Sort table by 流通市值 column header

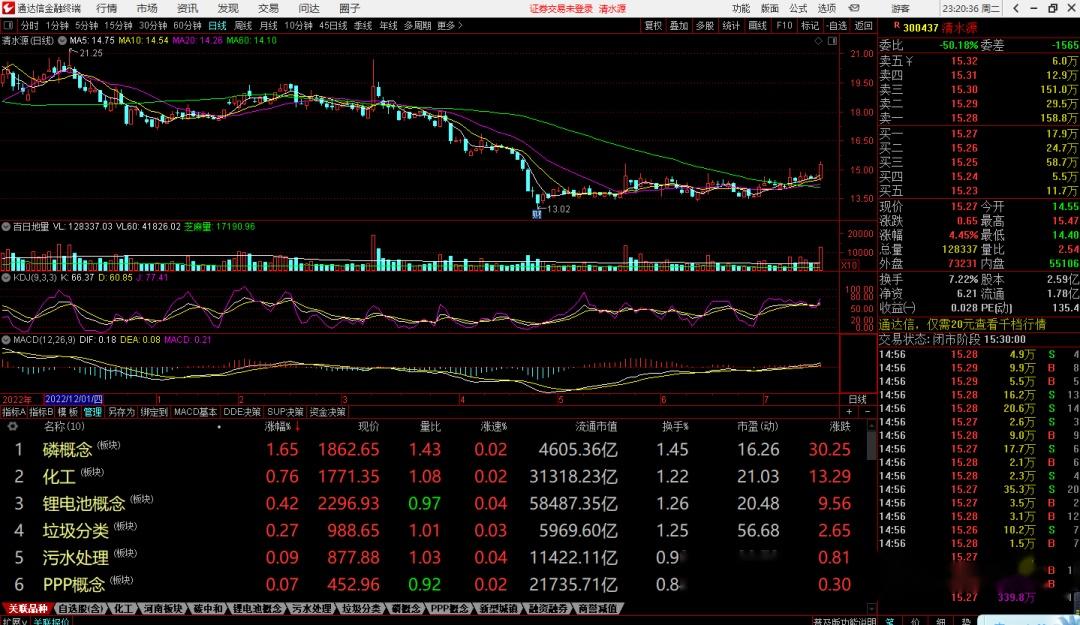(x=596, y=427)
